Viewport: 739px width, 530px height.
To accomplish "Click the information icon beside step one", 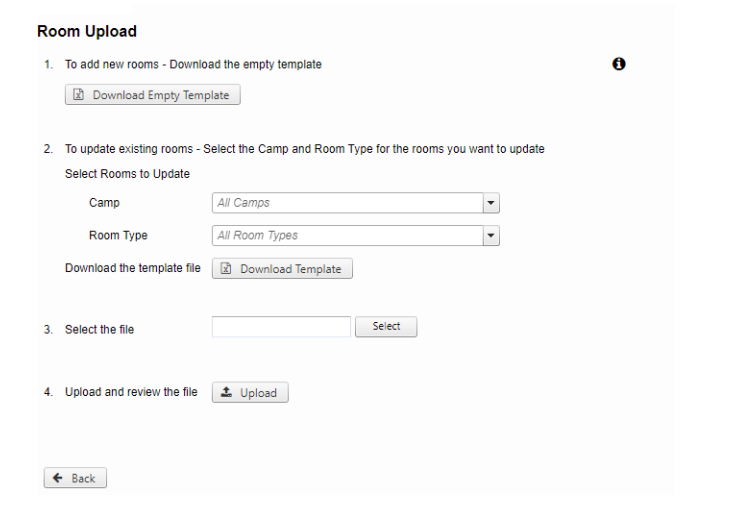I will (x=618, y=64).
